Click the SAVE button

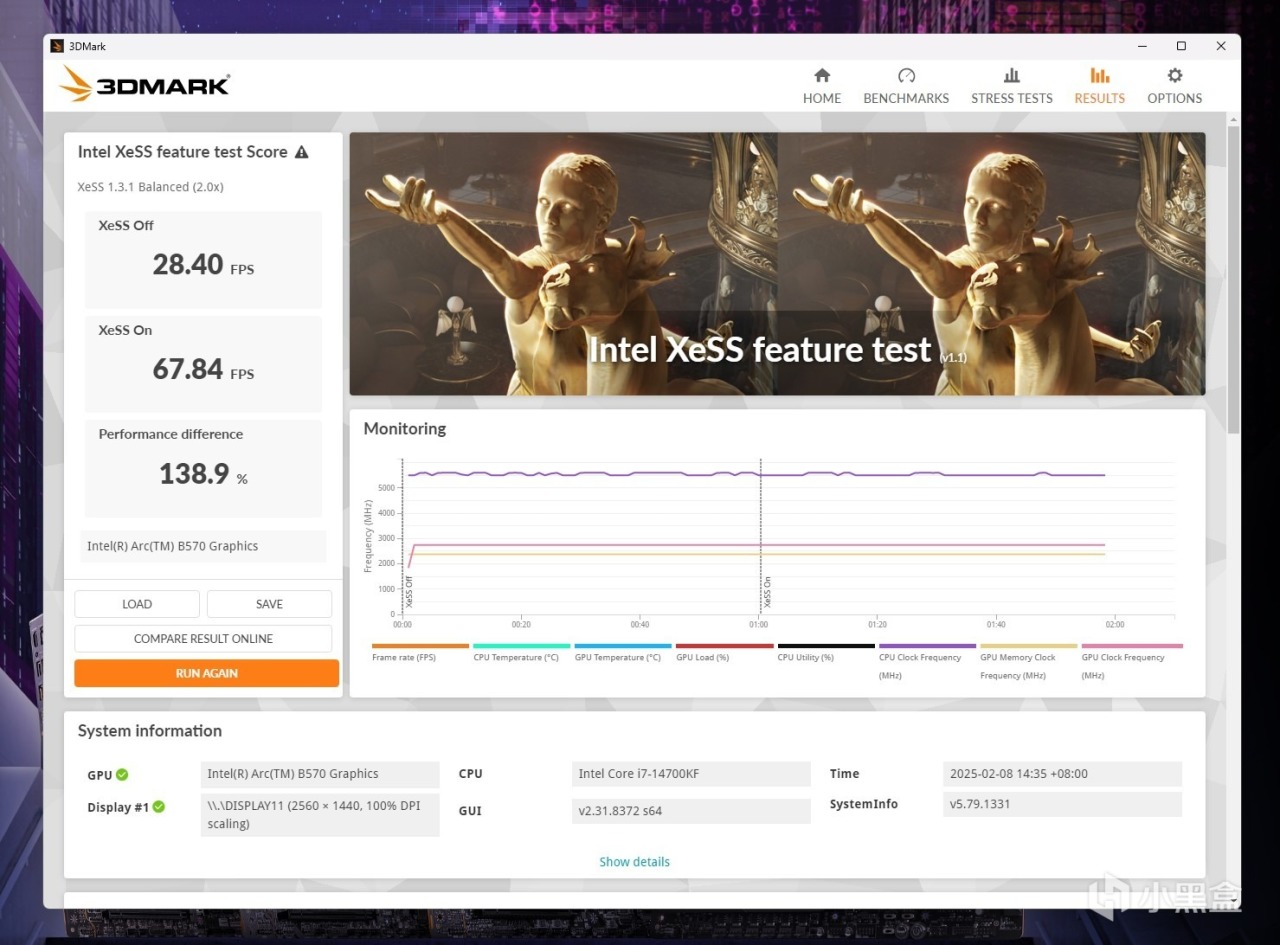[x=269, y=604]
